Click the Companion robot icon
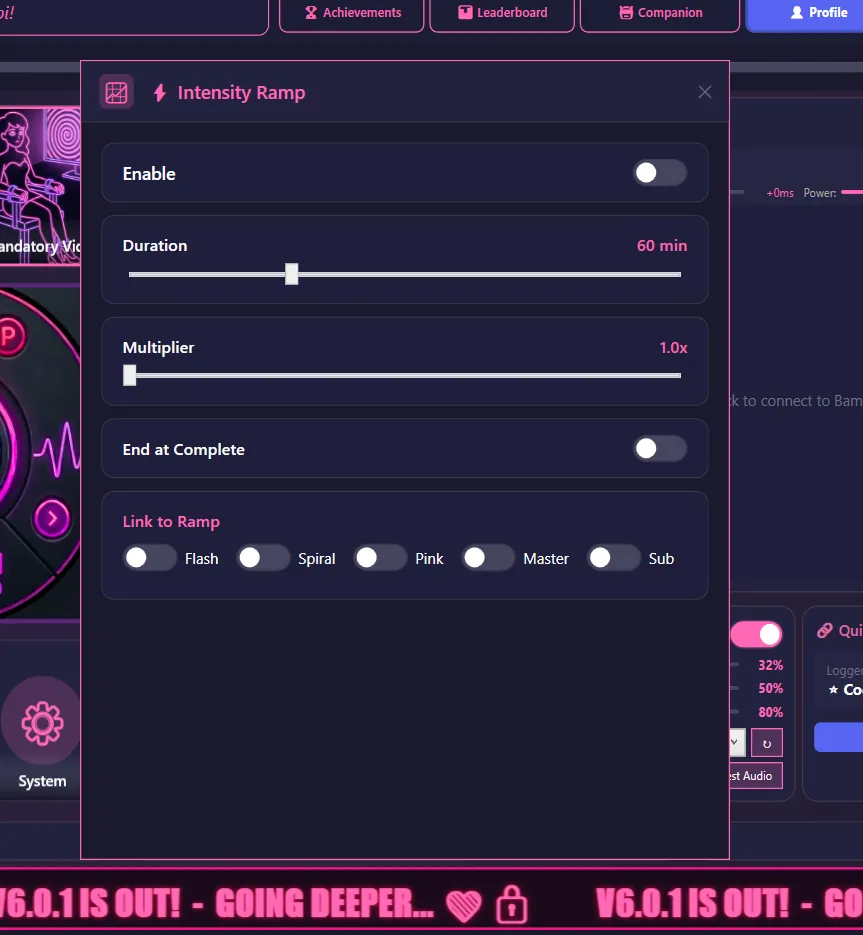 click(626, 13)
